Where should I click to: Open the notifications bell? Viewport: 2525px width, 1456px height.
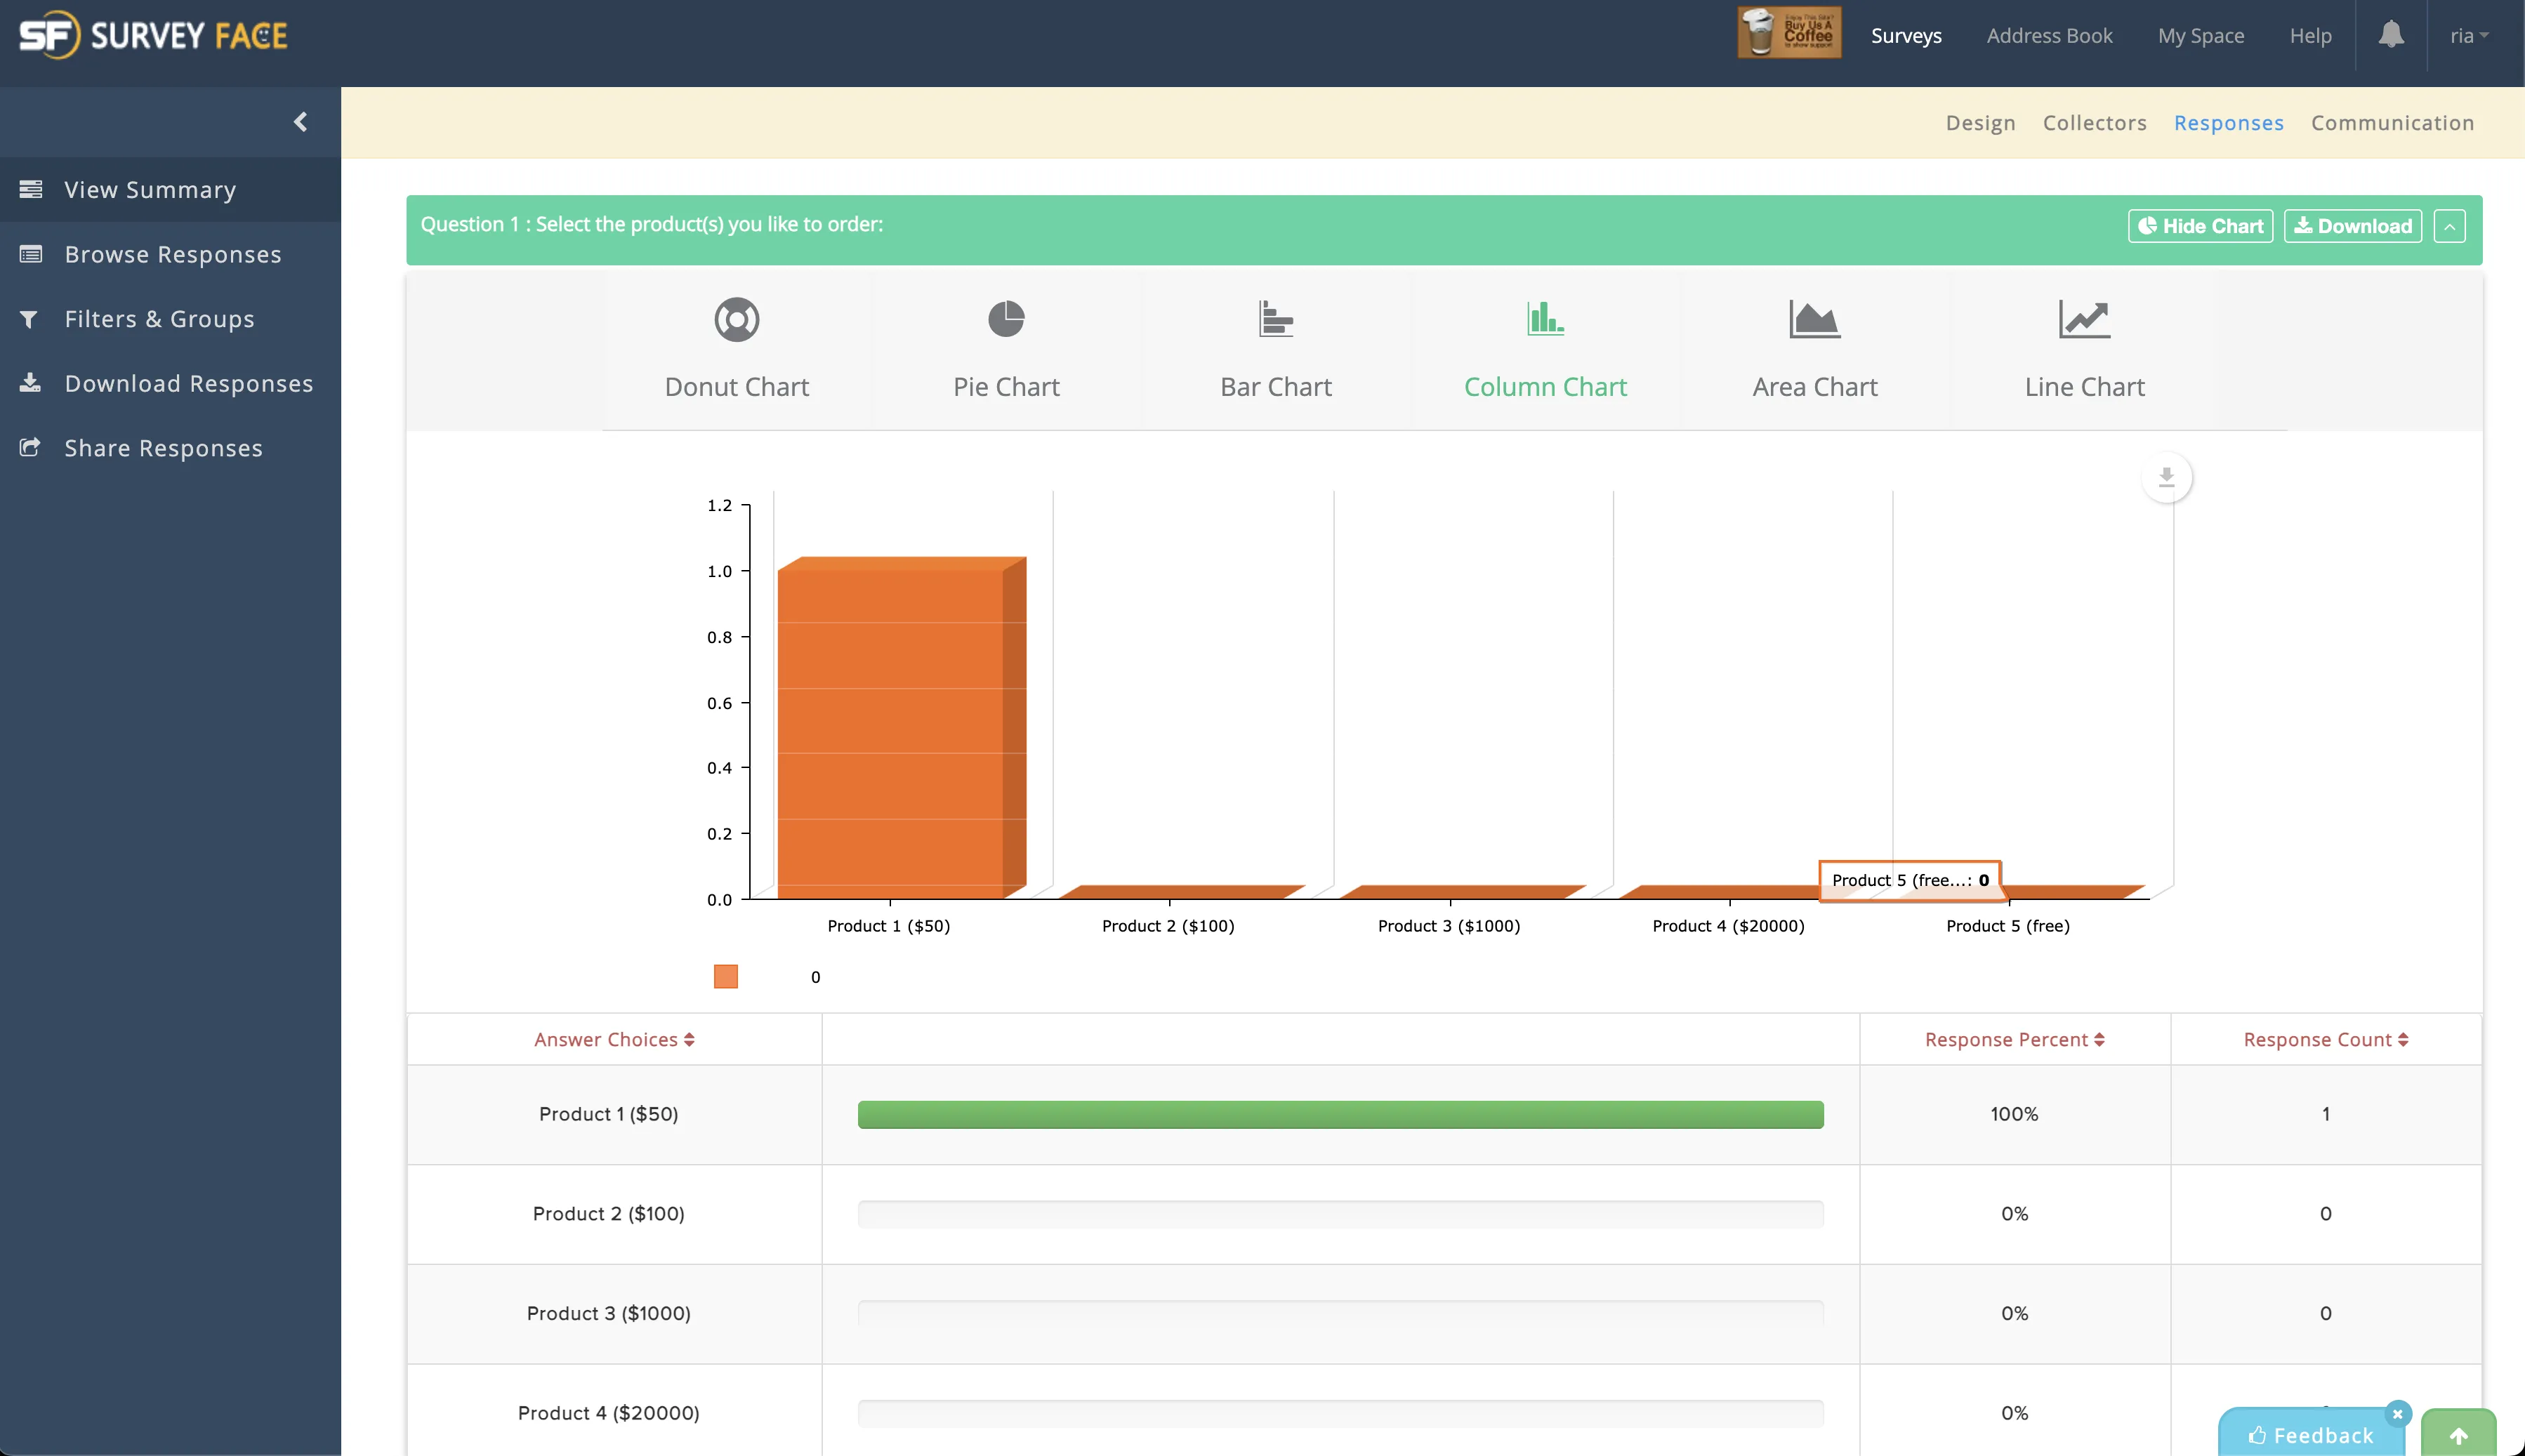(2391, 35)
